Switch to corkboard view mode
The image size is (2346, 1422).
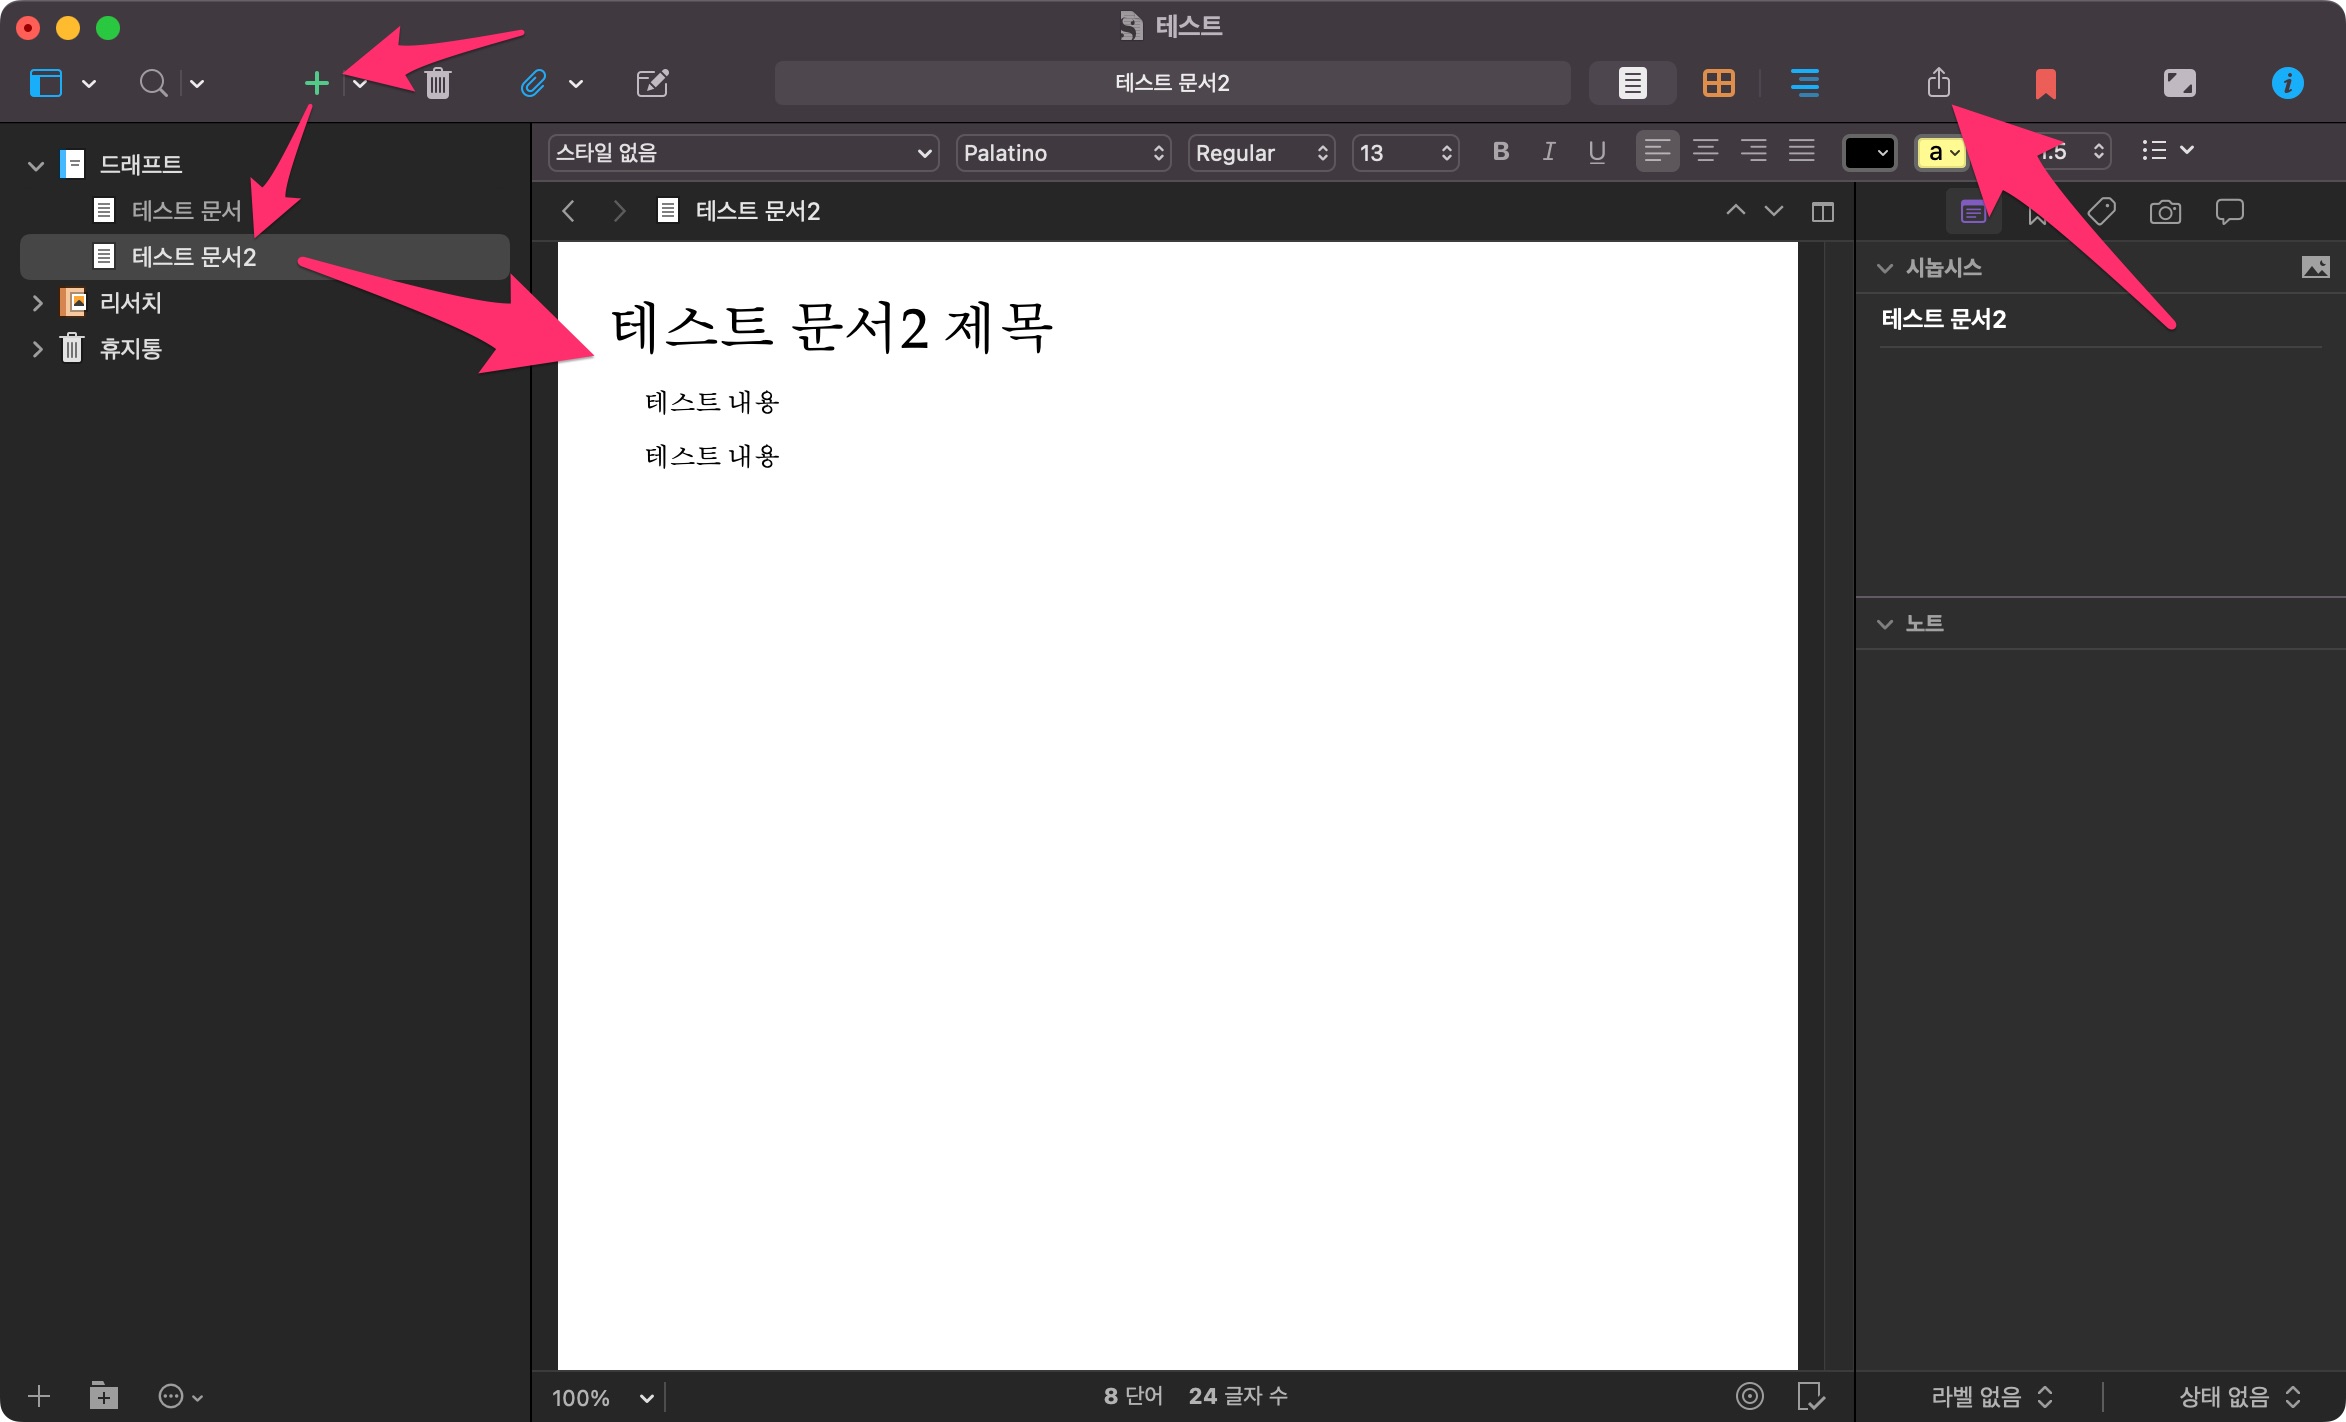[1718, 83]
